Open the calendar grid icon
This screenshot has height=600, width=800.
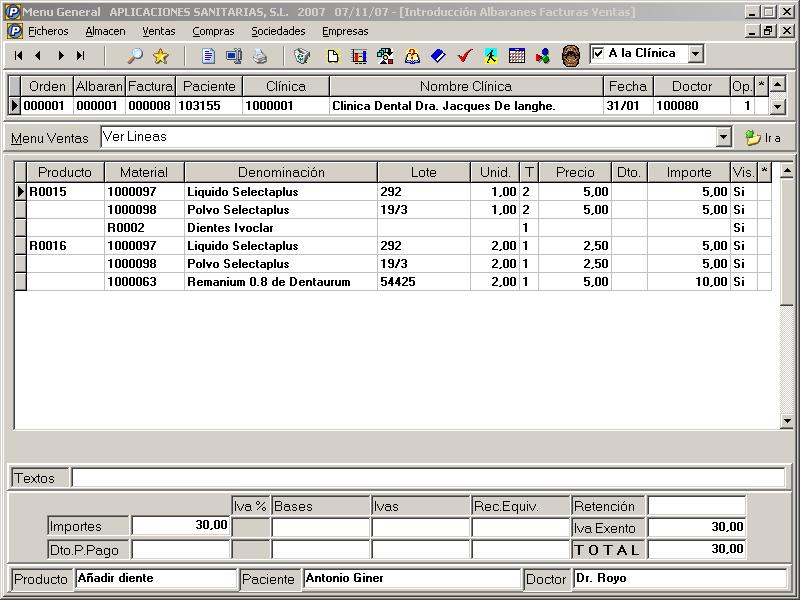[x=517, y=56]
